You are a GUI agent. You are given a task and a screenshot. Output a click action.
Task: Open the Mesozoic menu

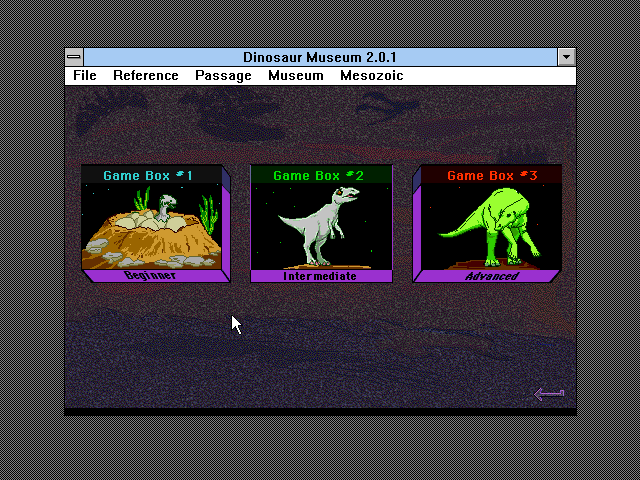click(372, 76)
